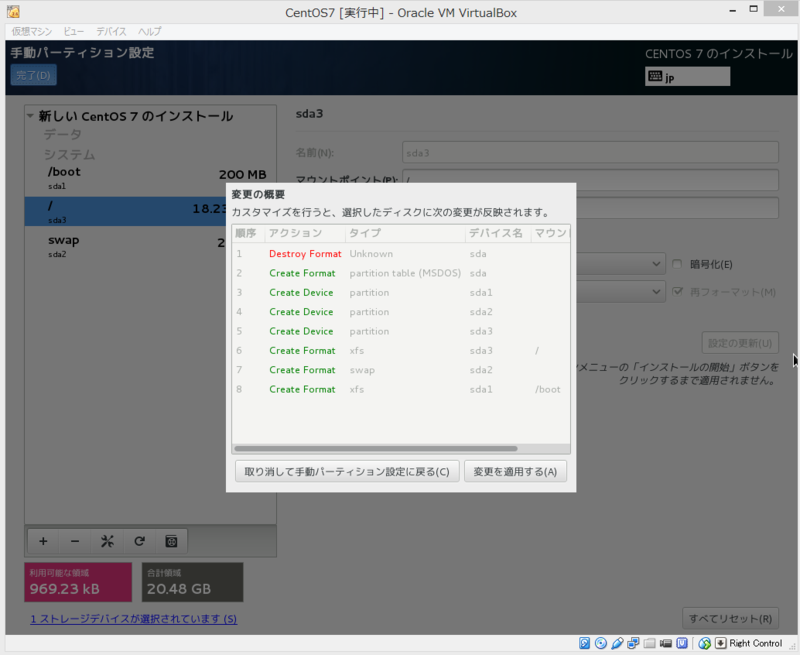Open partition configuration with the wrench icon
The width and height of the screenshot is (800, 655).
(107, 541)
